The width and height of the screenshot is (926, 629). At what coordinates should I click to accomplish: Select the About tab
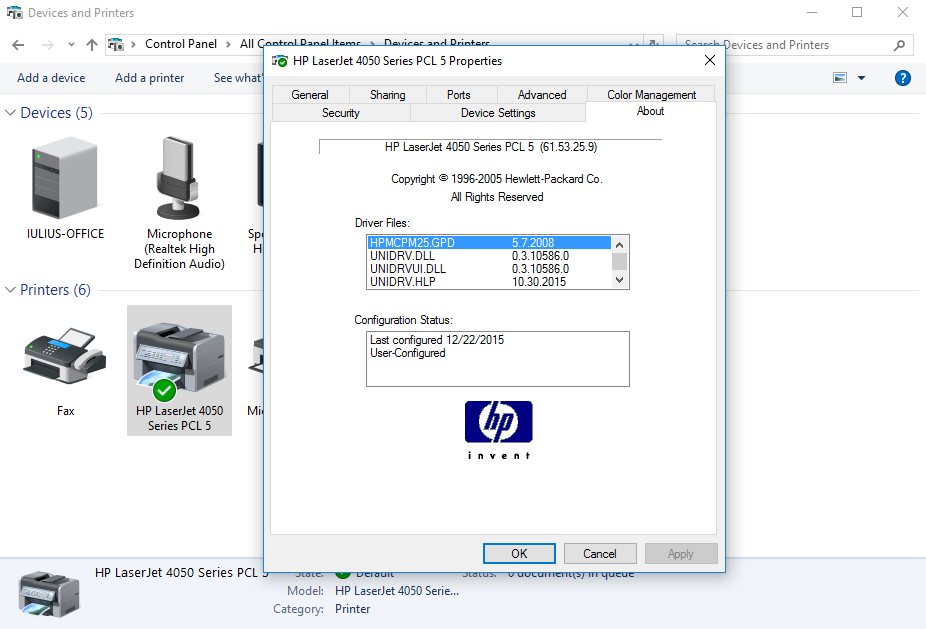pyautogui.click(x=650, y=111)
